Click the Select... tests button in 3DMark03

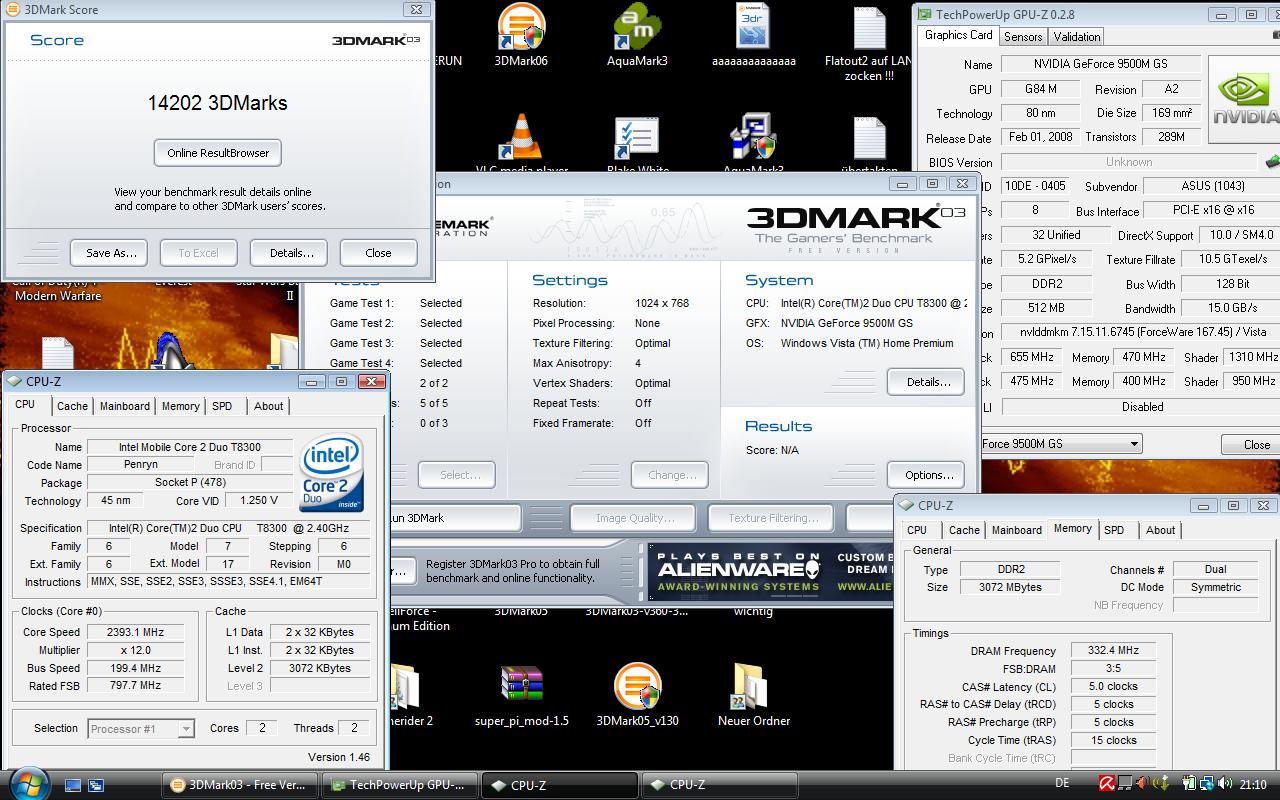(457, 475)
